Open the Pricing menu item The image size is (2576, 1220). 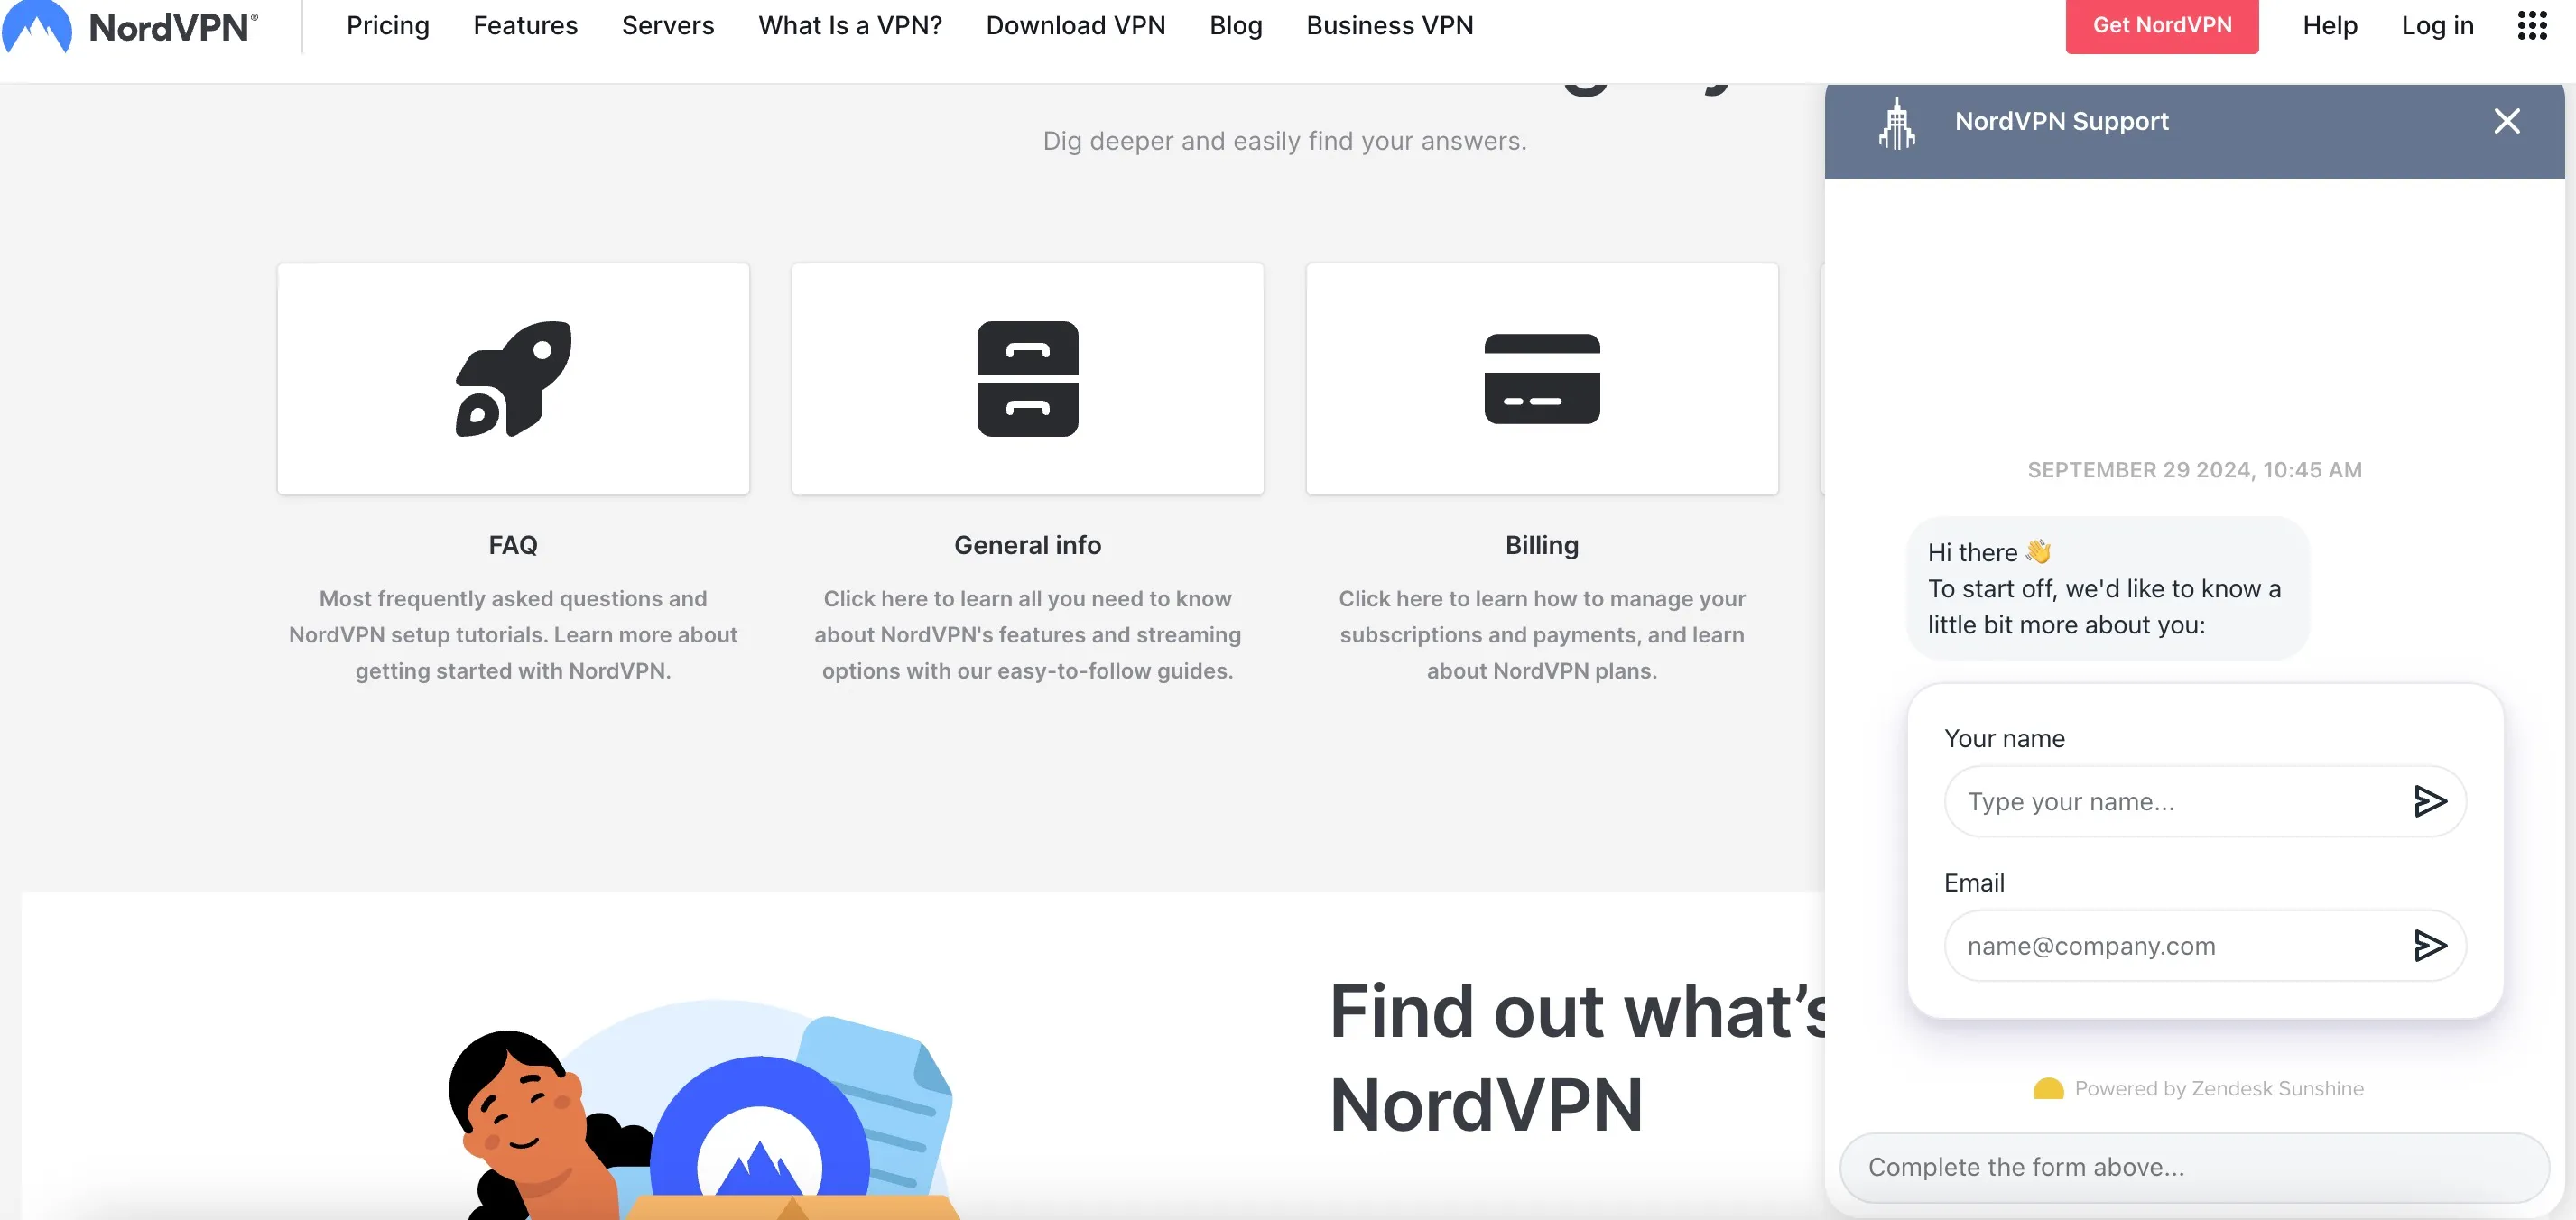click(386, 26)
